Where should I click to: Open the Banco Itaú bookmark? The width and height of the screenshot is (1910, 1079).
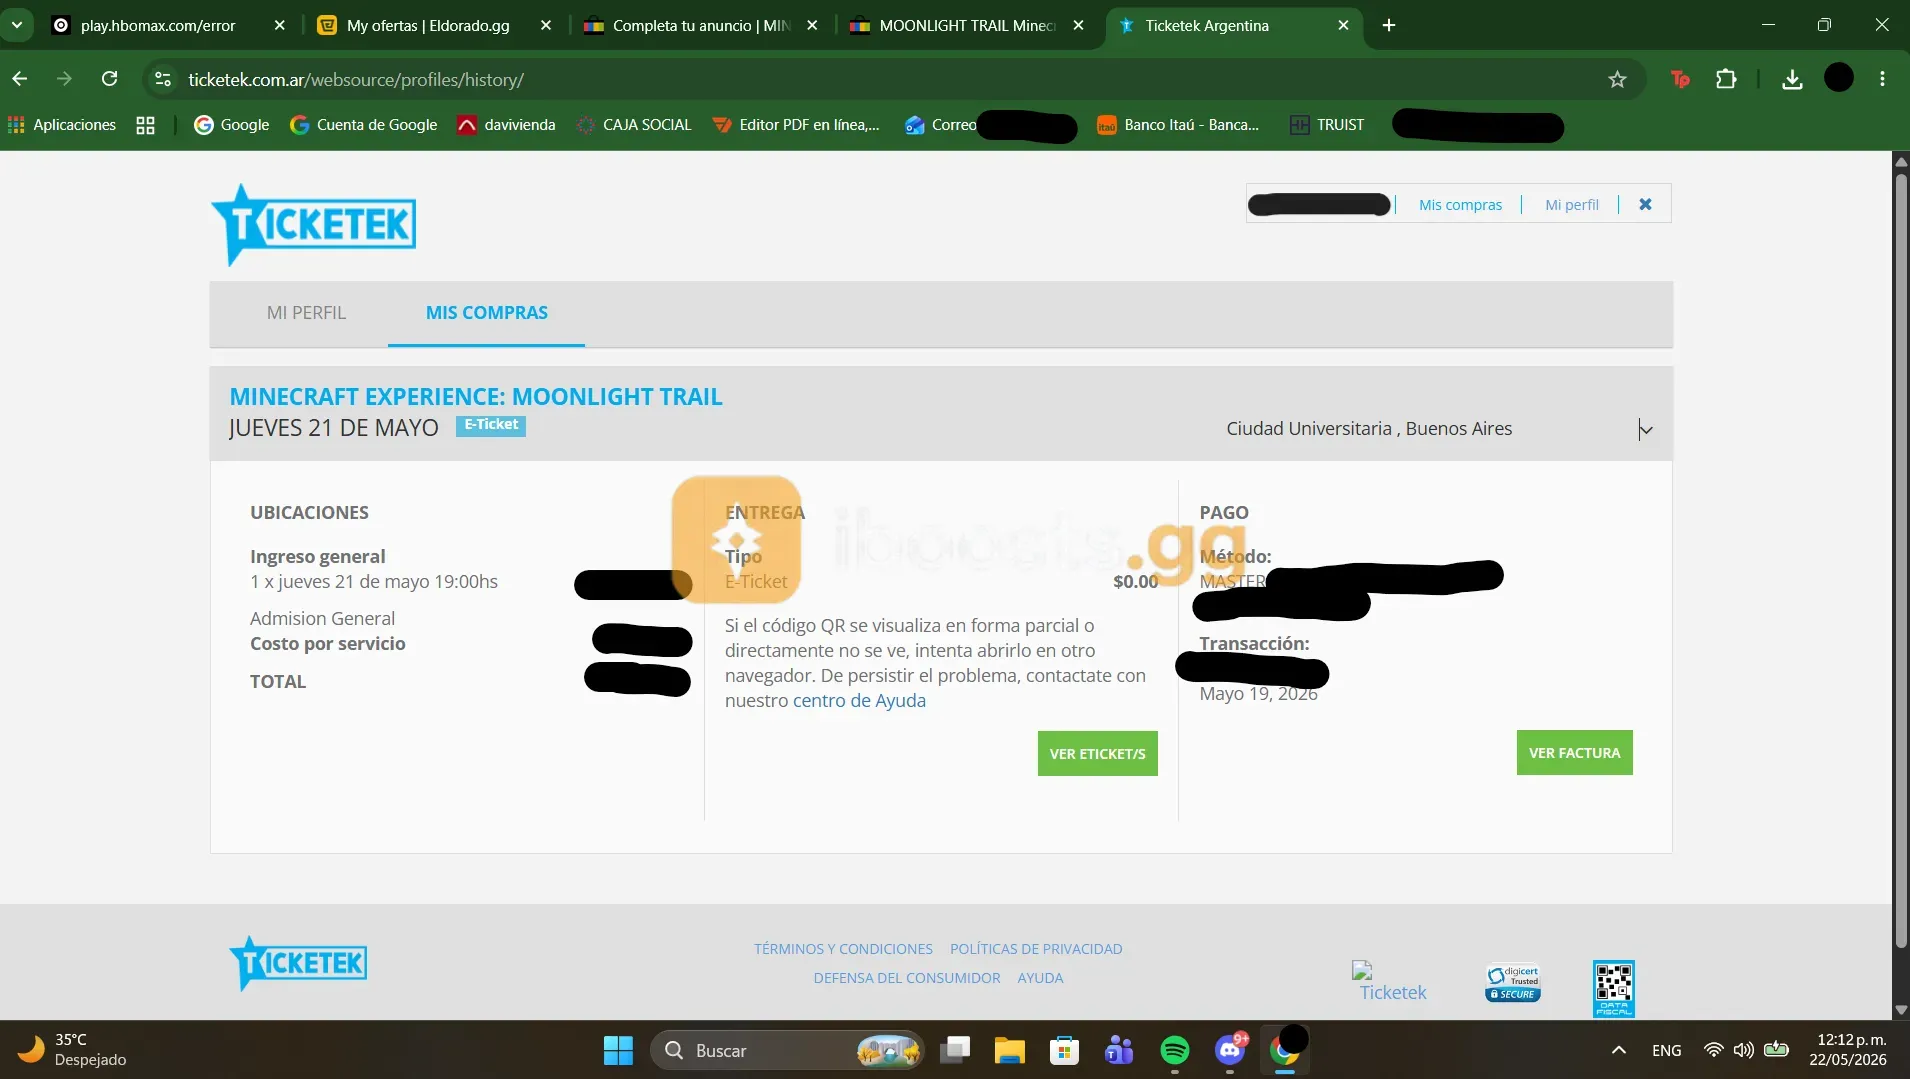pos(1178,125)
